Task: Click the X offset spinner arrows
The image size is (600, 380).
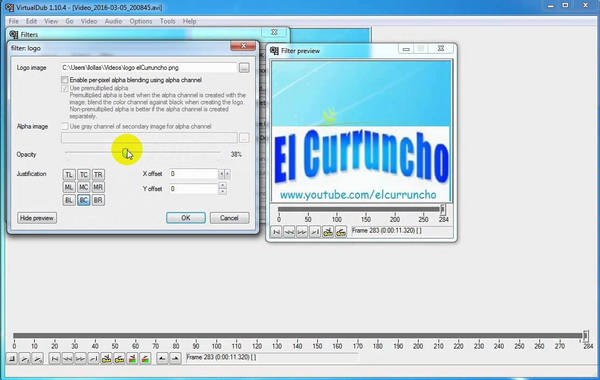Action: coord(224,174)
